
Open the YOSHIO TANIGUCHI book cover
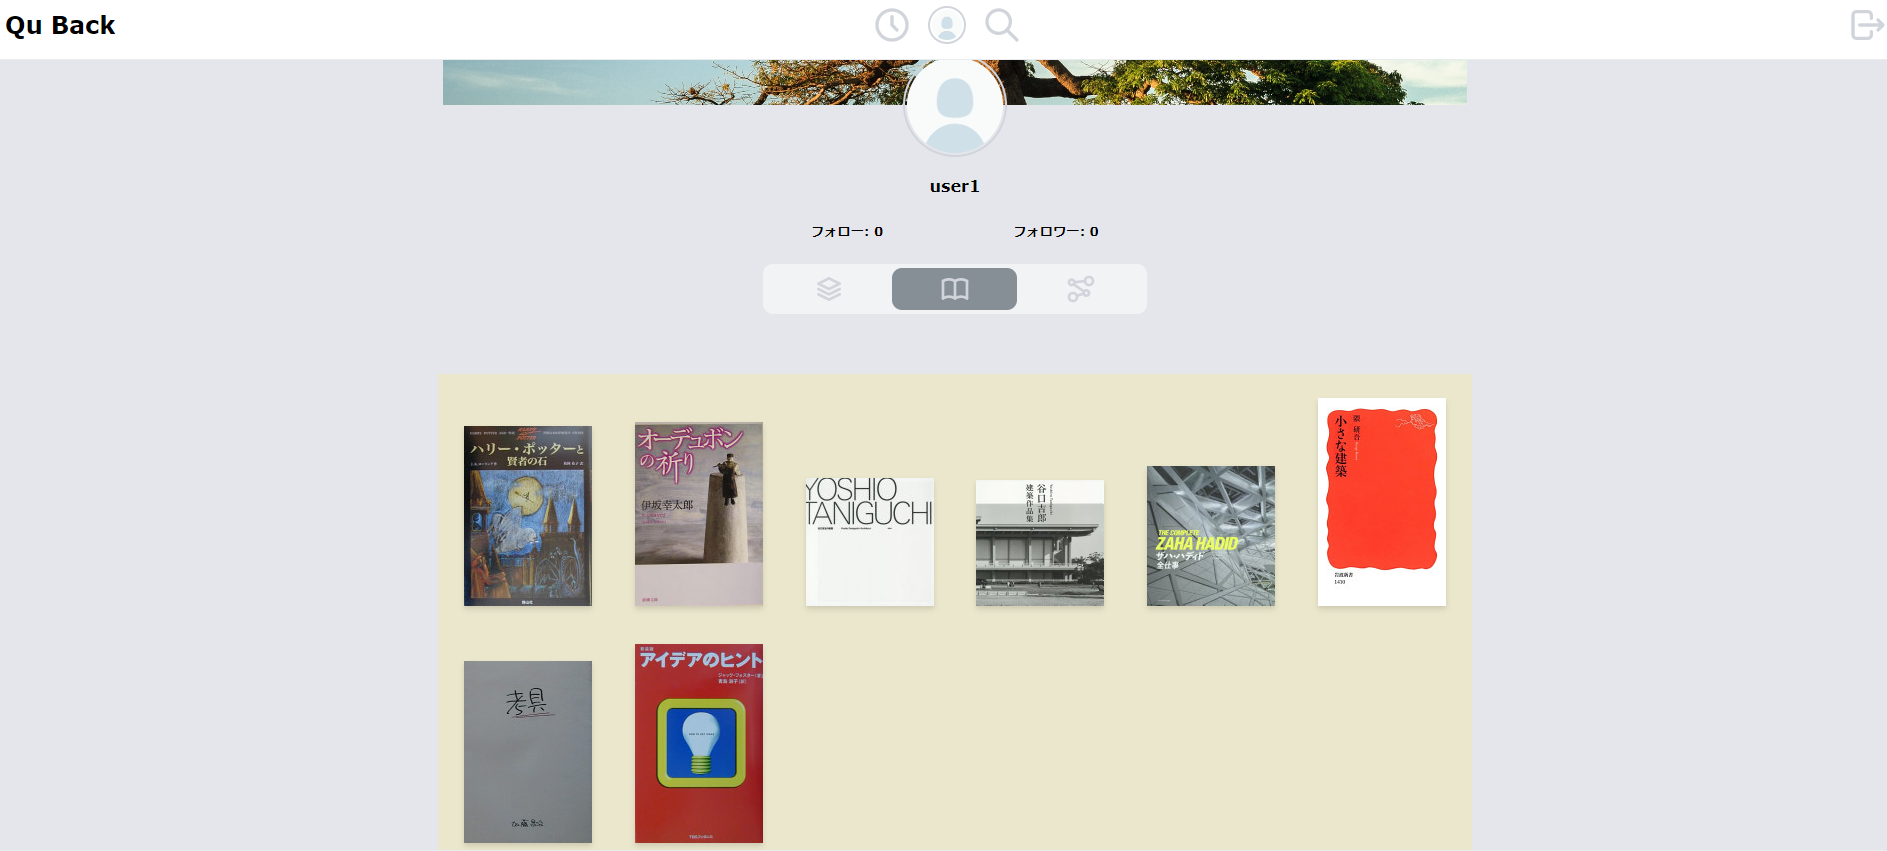[x=869, y=541]
